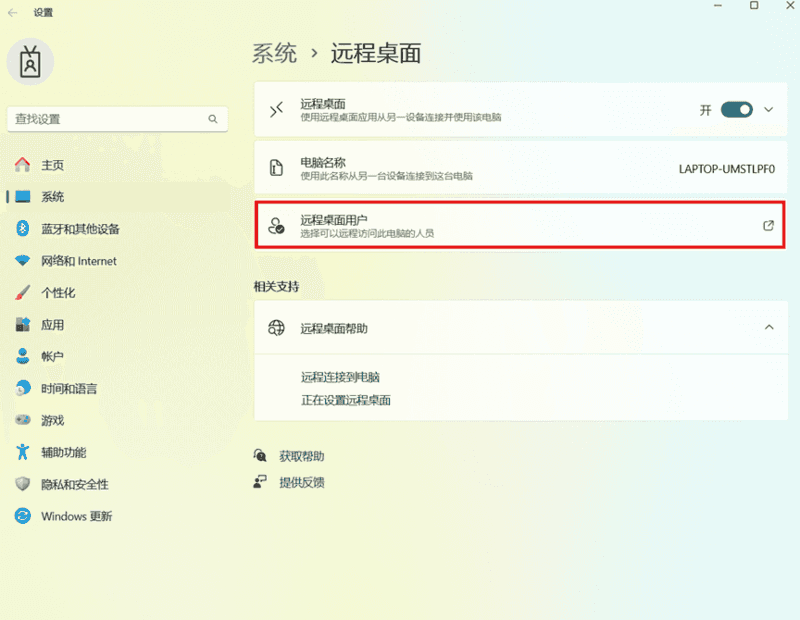Open 辅助功能 settings page
800x620 pixels.
[63, 452]
